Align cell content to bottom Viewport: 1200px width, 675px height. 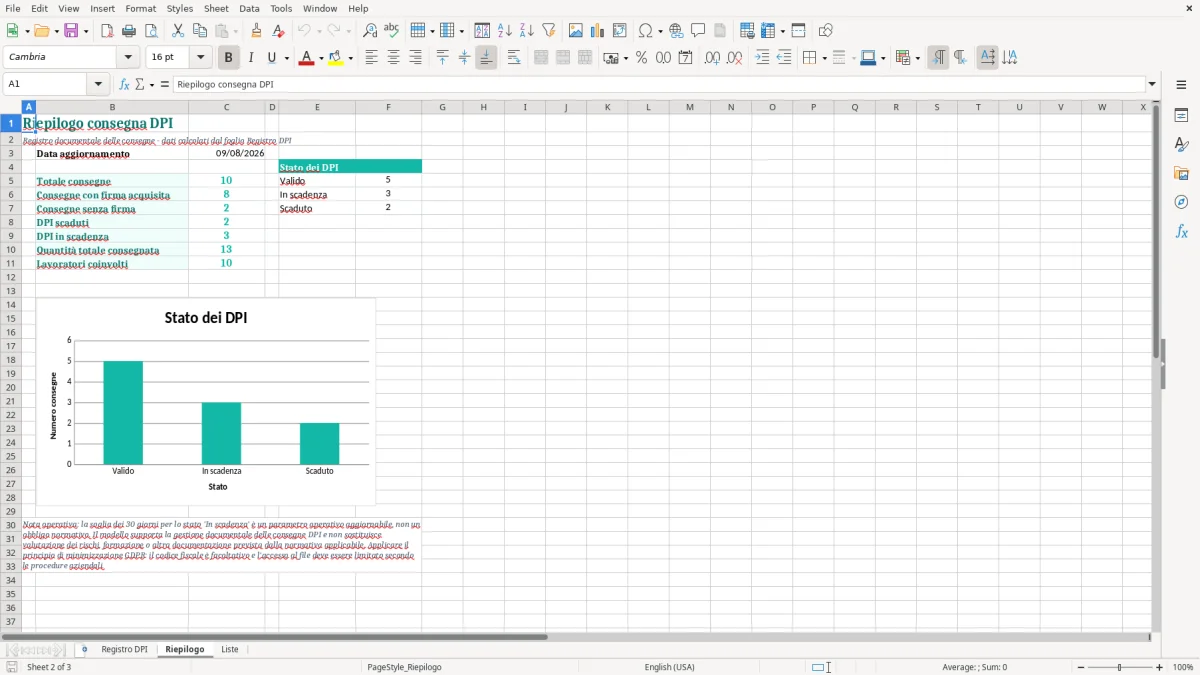coord(486,58)
